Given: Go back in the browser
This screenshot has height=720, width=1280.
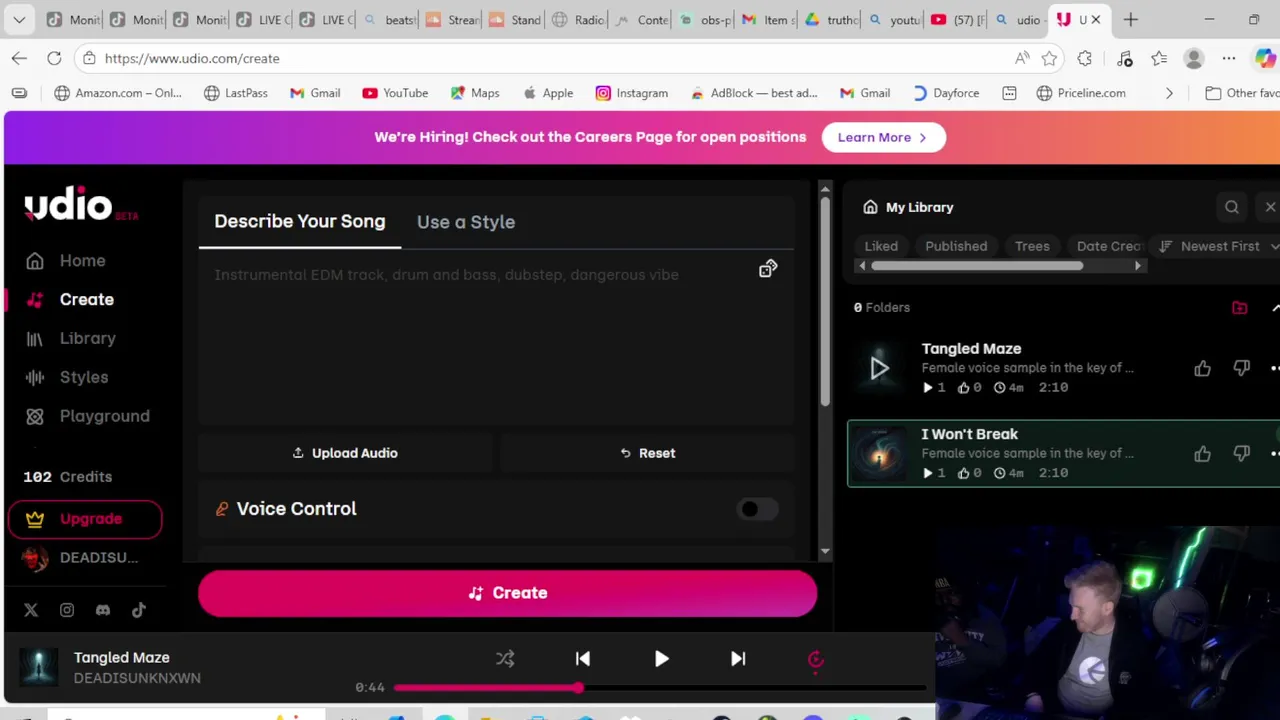Looking at the screenshot, I should click(19, 58).
